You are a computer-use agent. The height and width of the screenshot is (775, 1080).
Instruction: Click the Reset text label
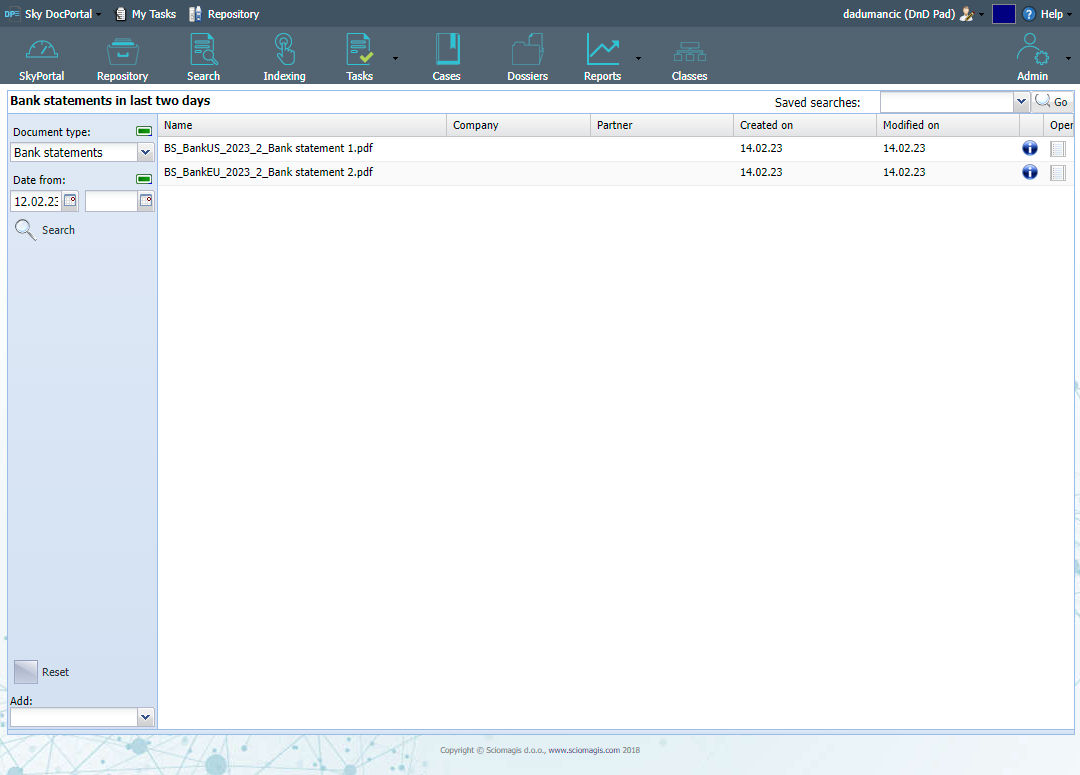(55, 672)
